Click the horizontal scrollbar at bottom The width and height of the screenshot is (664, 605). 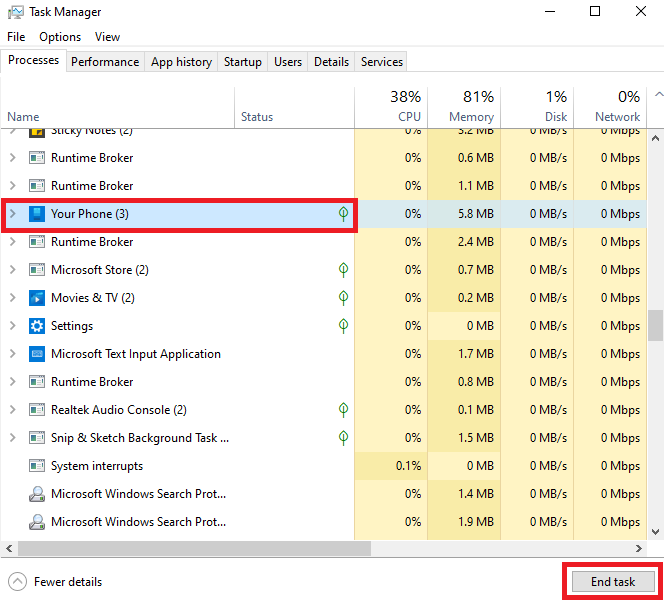190,549
